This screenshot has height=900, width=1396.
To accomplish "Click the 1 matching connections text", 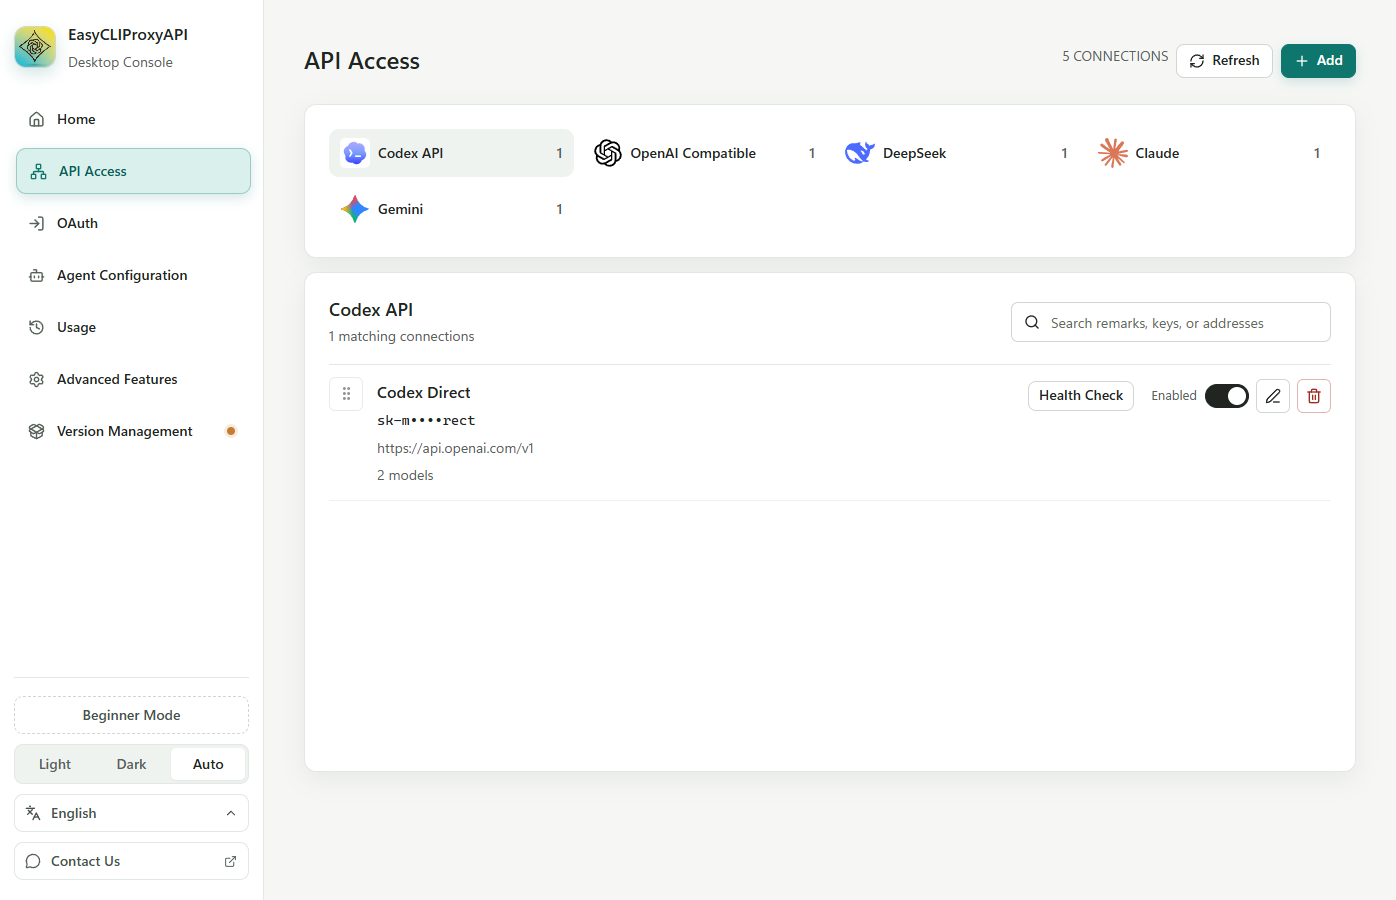I will (402, 336).
